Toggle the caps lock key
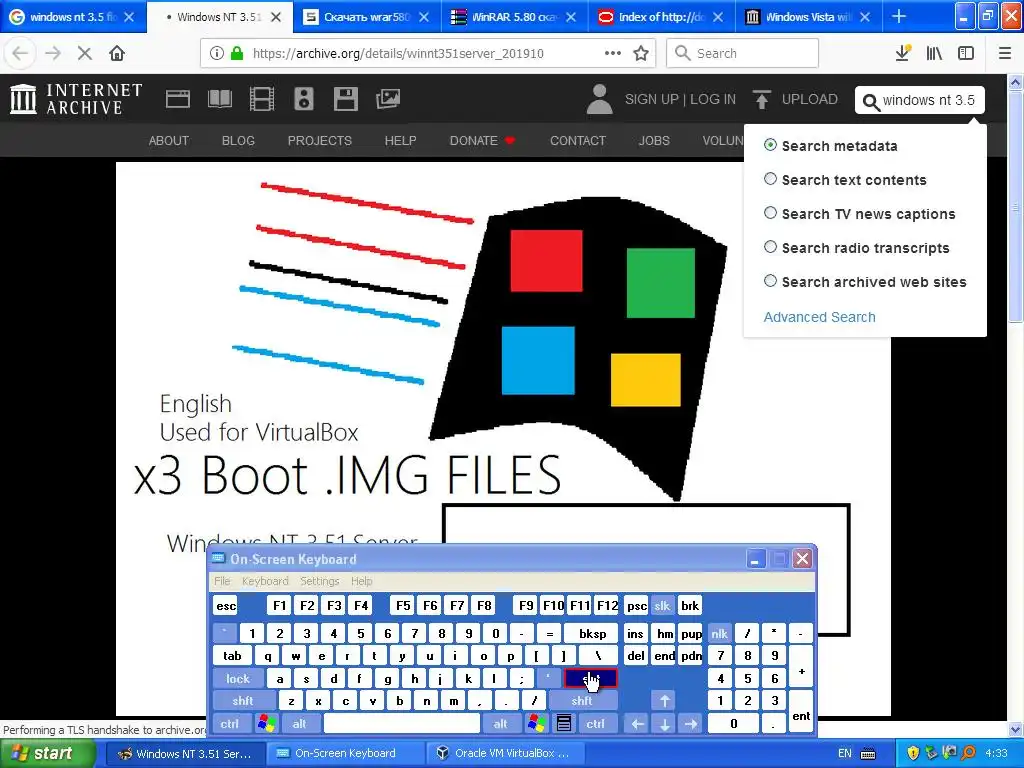The width and height of the screenshot is (1024, 768). 238,679
